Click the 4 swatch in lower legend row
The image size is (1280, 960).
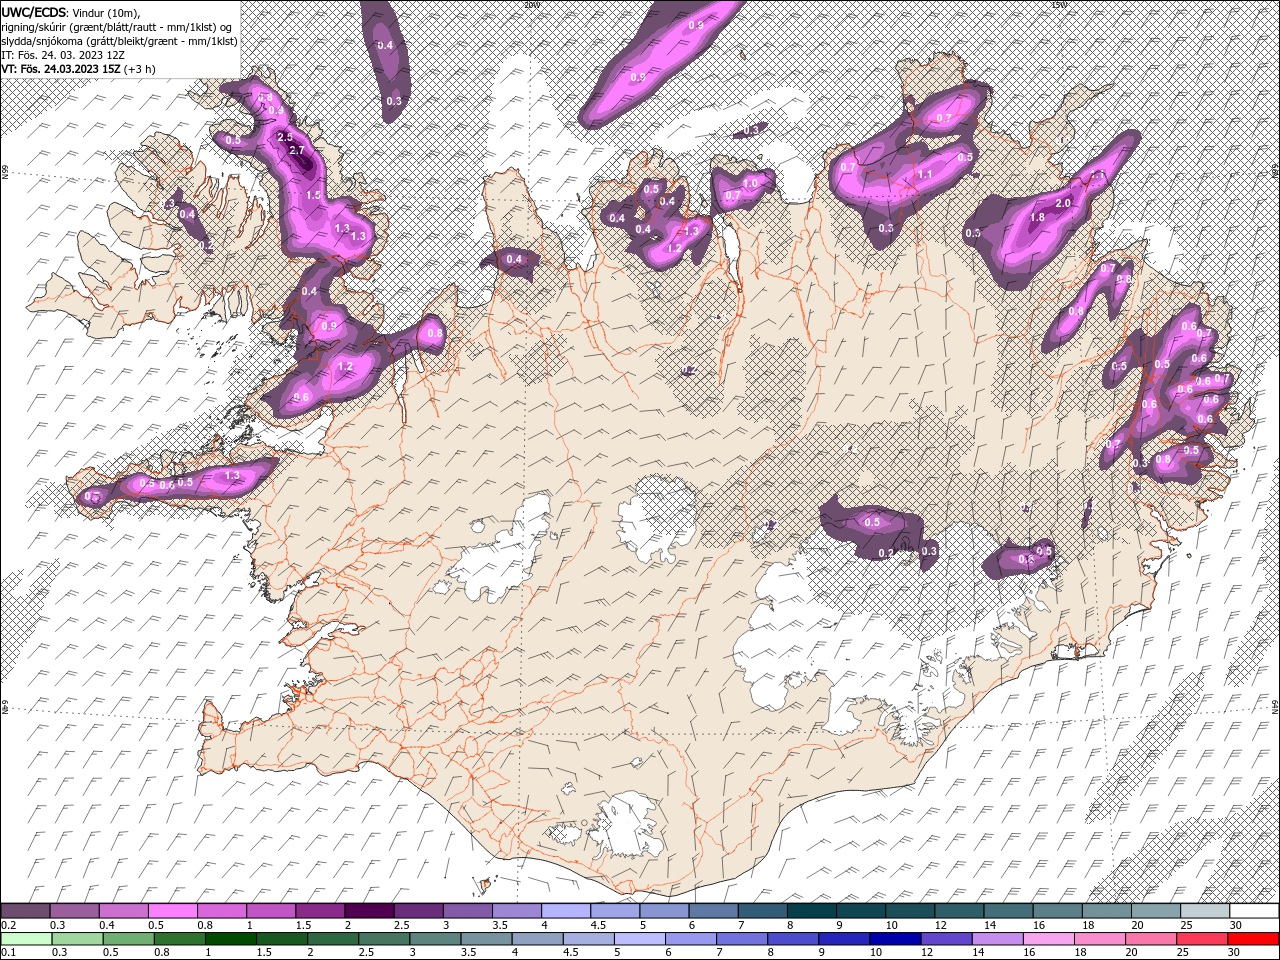536,938
